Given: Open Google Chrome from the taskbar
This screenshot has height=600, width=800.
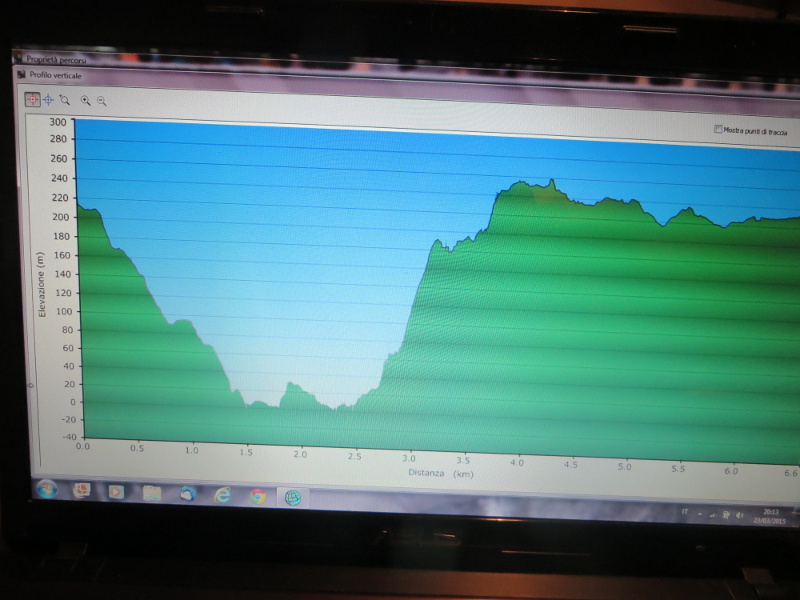Looking at the screenshot, I should pos(257,496).
